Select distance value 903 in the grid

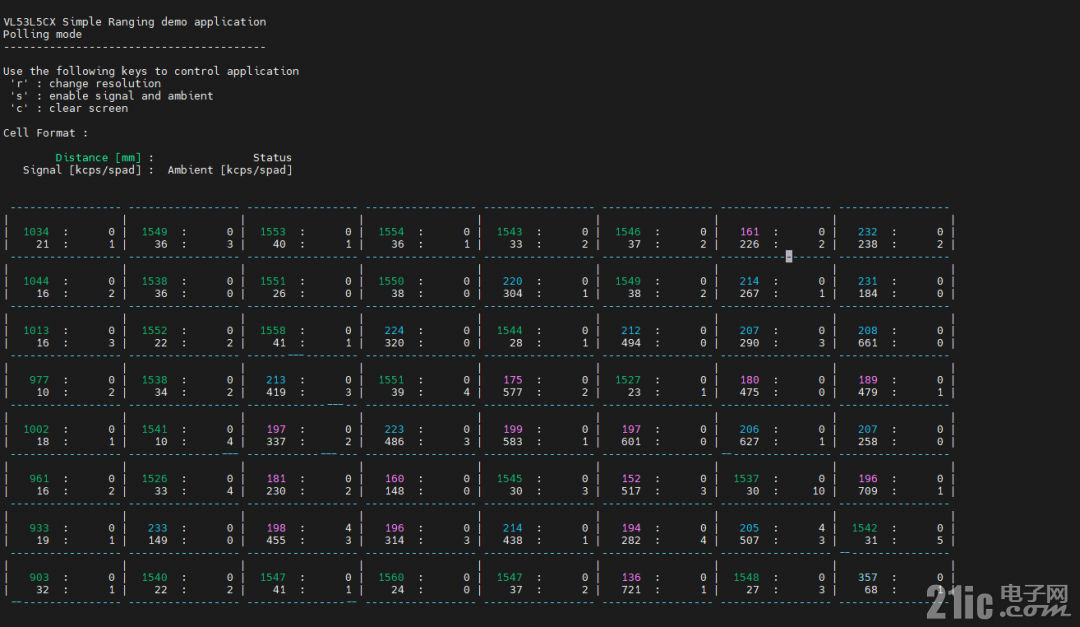coord(39,579)
